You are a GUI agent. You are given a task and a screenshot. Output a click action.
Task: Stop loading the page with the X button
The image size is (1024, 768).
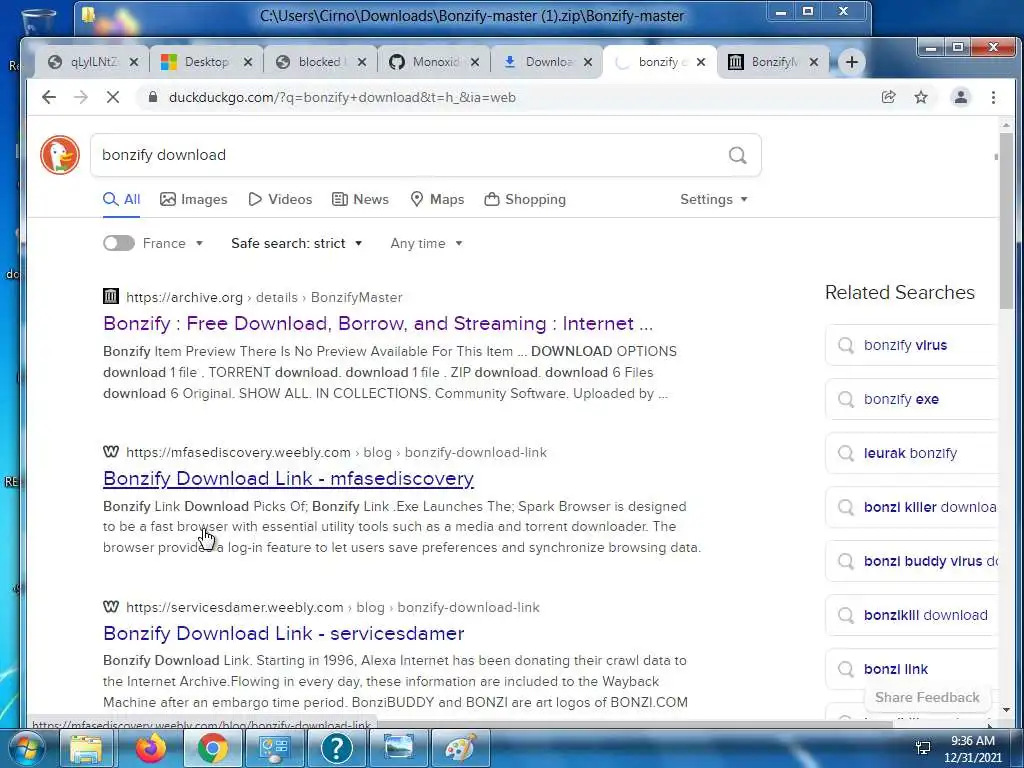pyautogui.click(x=113, y=97)
